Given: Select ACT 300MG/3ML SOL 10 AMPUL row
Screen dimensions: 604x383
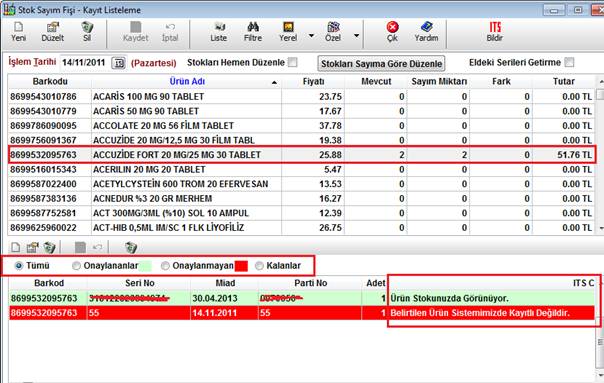Looking at the screenshot, I should (302, 213).
